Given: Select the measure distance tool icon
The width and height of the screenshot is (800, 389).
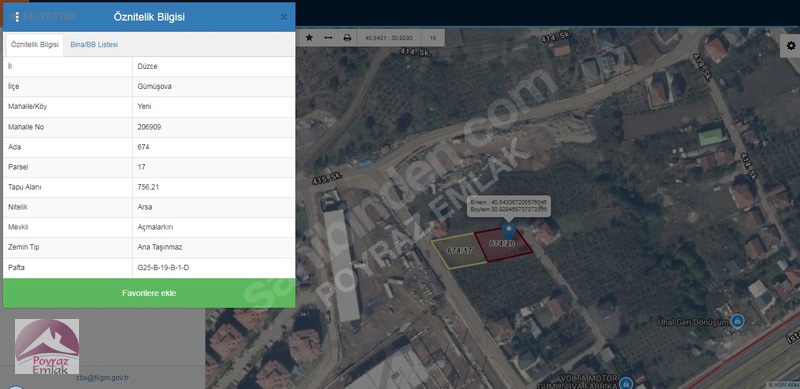Looking at the screenshot, I should point(328,38).
